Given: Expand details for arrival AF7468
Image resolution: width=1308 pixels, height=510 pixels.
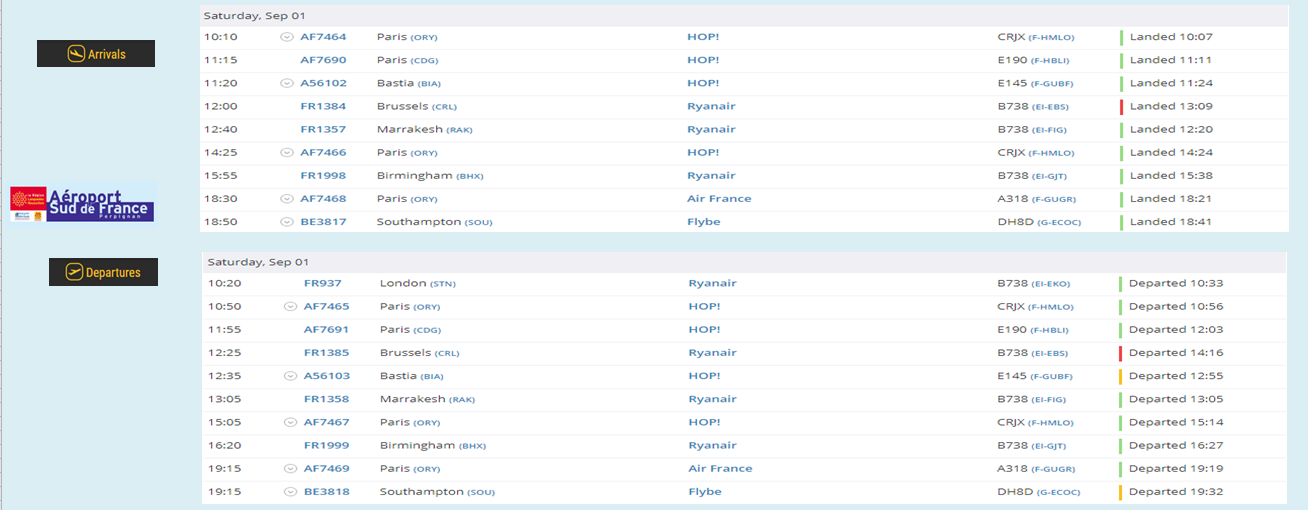Looking at the screenshot, I should coord(287,199).
